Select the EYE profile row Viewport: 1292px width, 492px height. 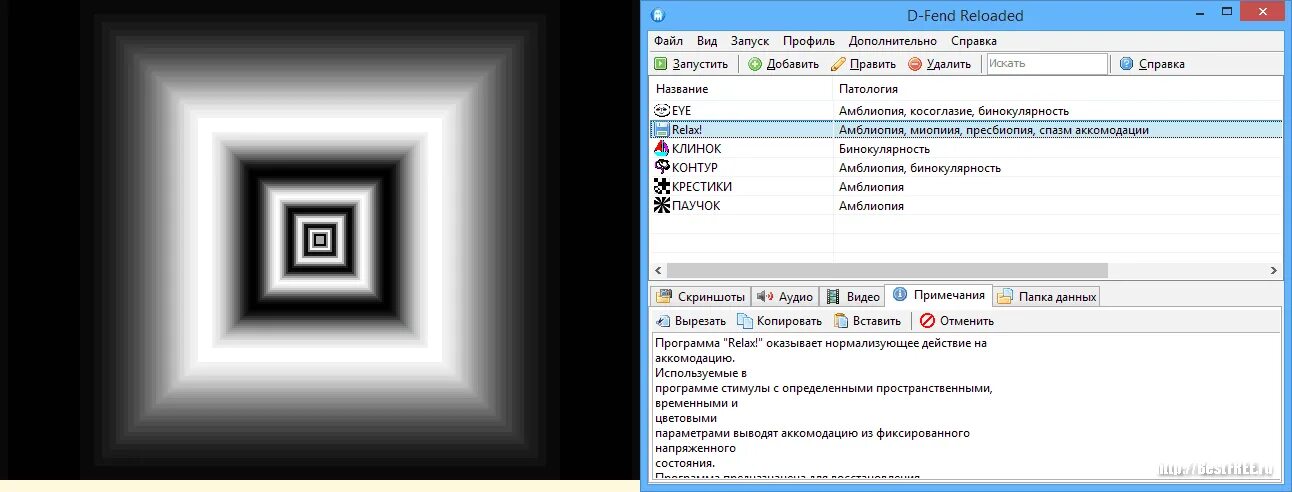pos(966,110)
